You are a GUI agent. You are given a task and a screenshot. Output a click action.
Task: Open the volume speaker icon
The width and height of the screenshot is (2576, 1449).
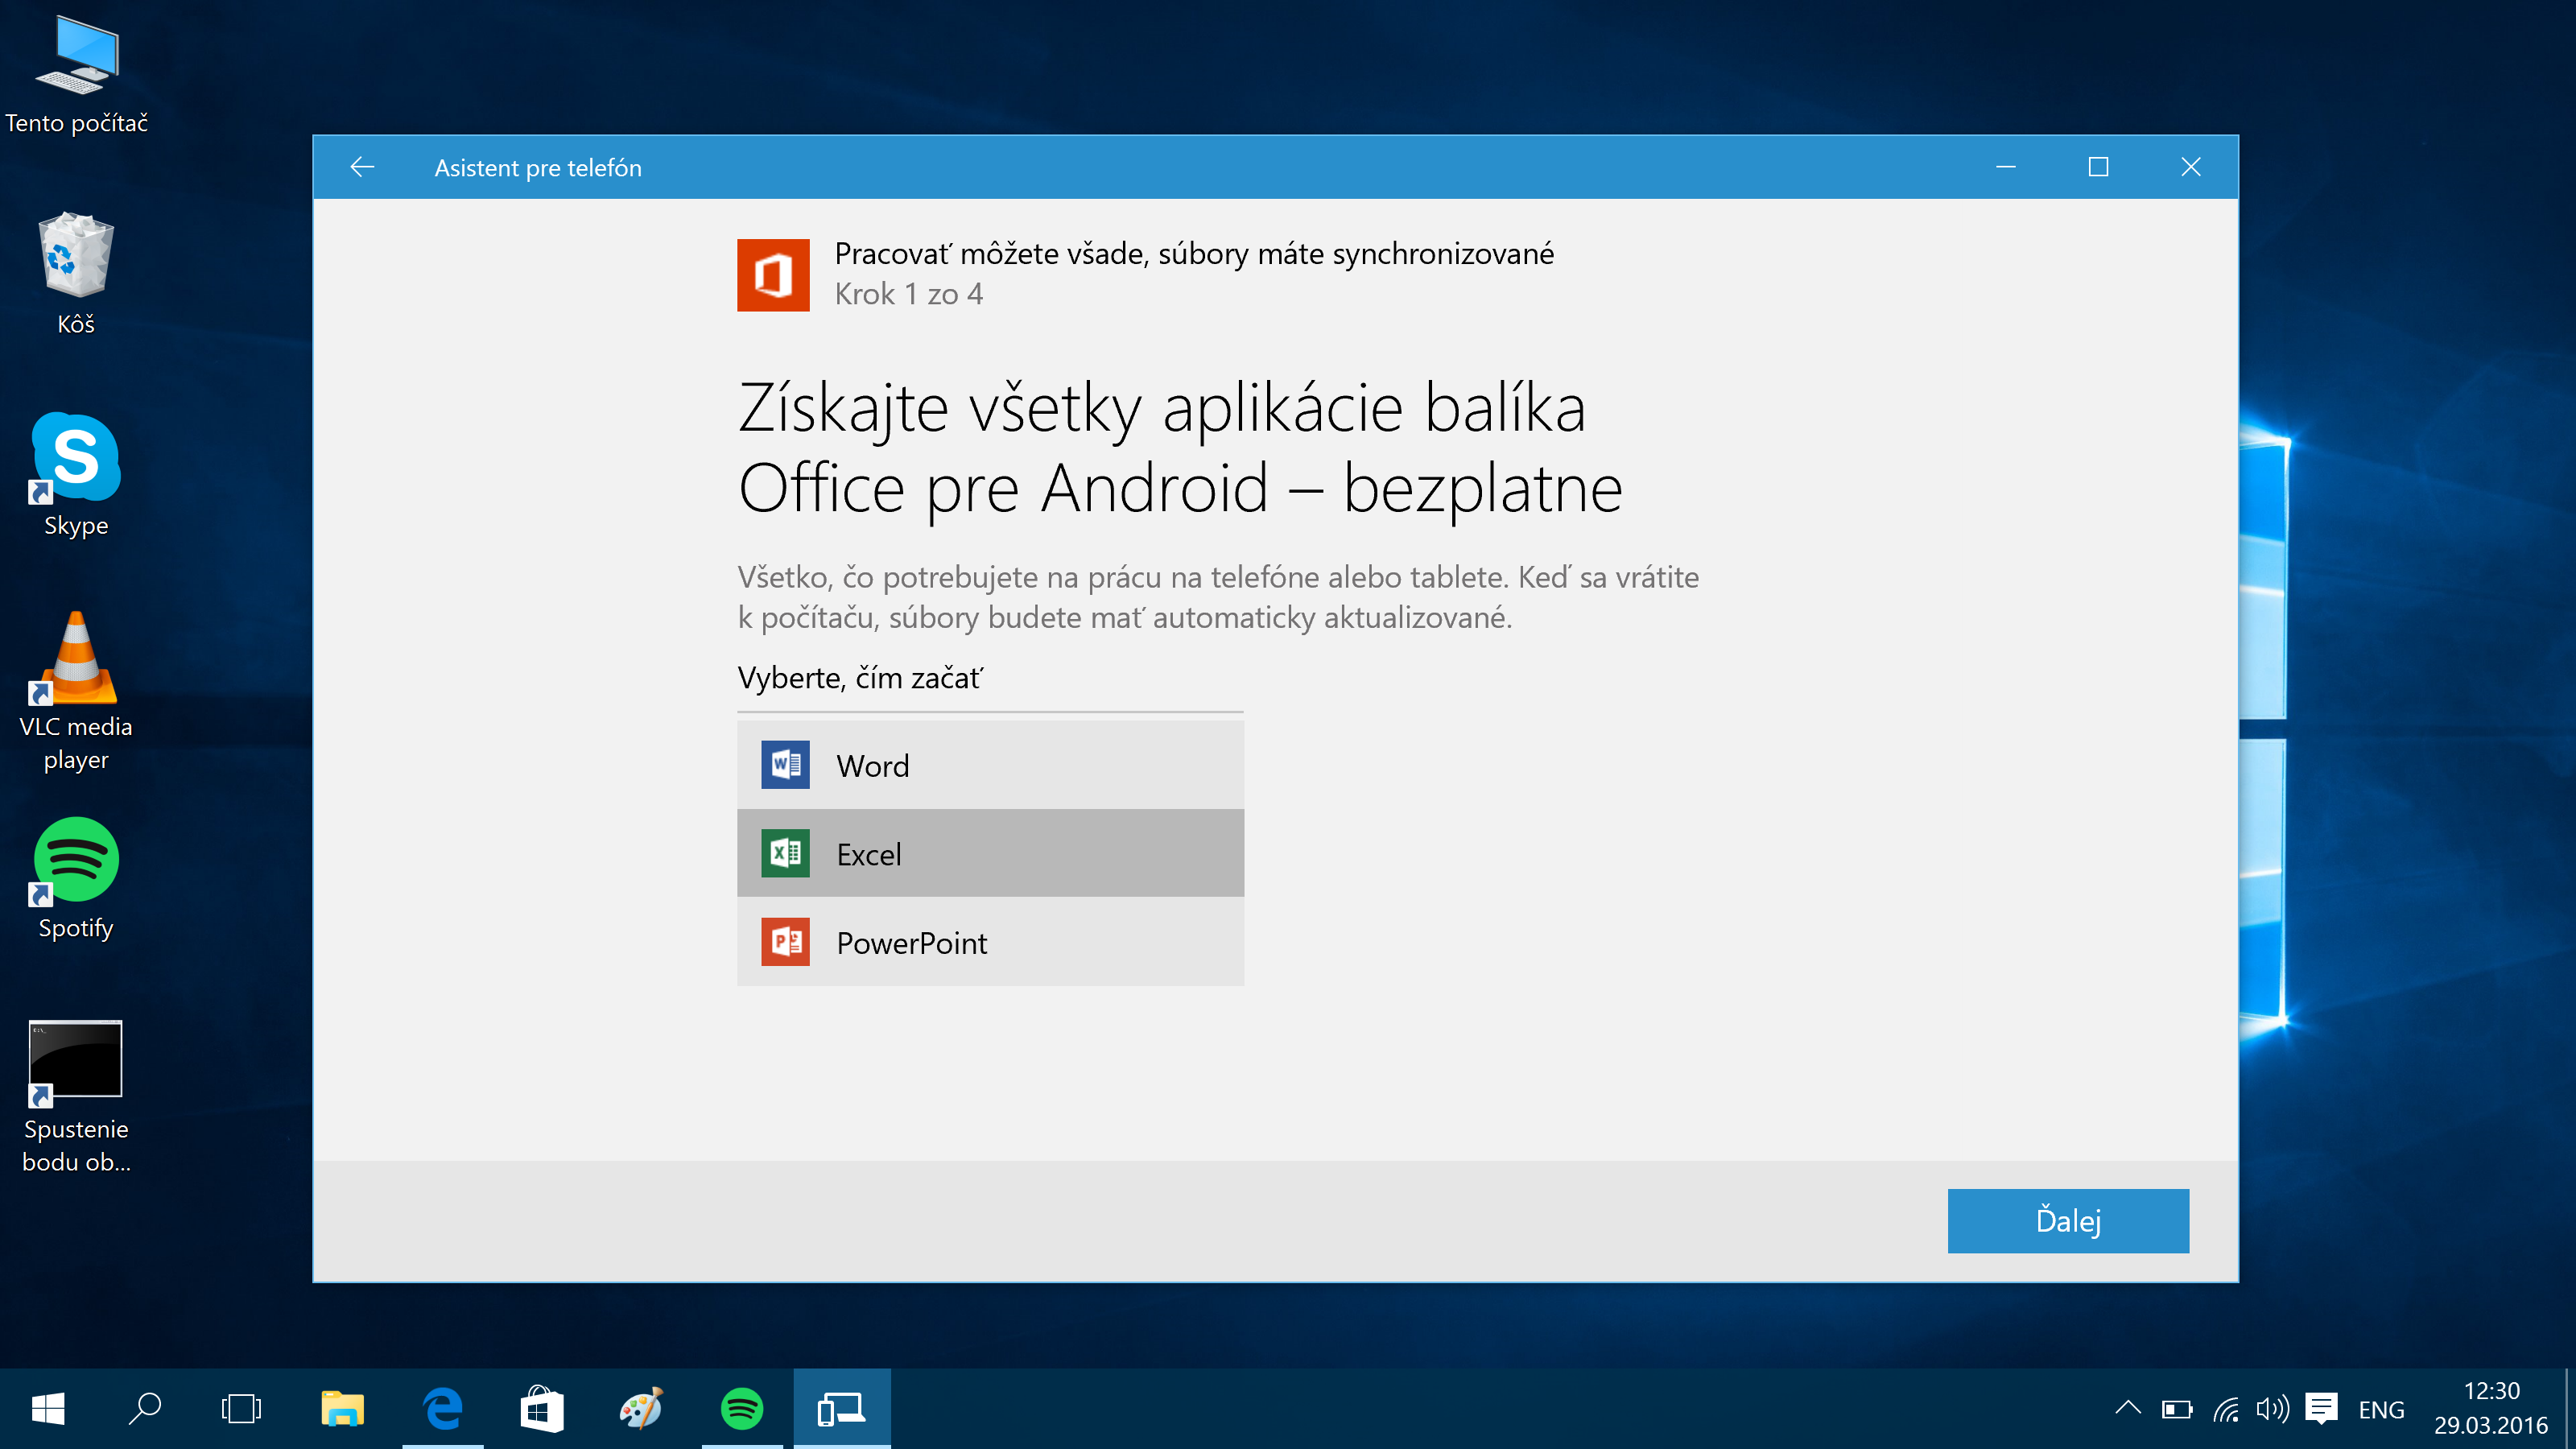coord(2272,1409)
